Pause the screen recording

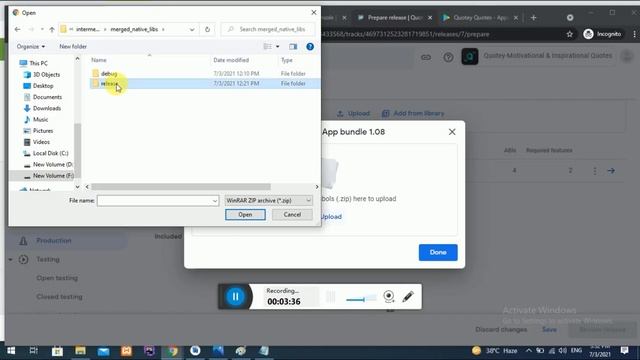click(x=236, y=297)
